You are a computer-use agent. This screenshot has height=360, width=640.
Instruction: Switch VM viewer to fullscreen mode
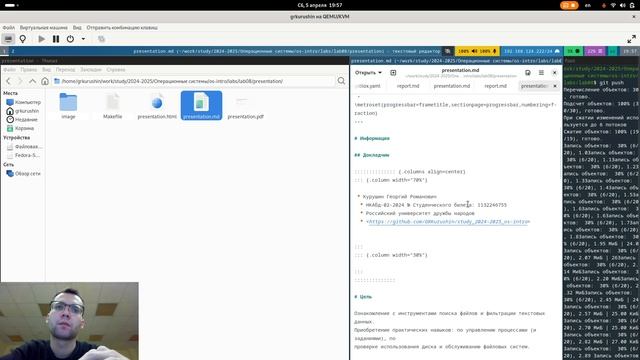631,39
